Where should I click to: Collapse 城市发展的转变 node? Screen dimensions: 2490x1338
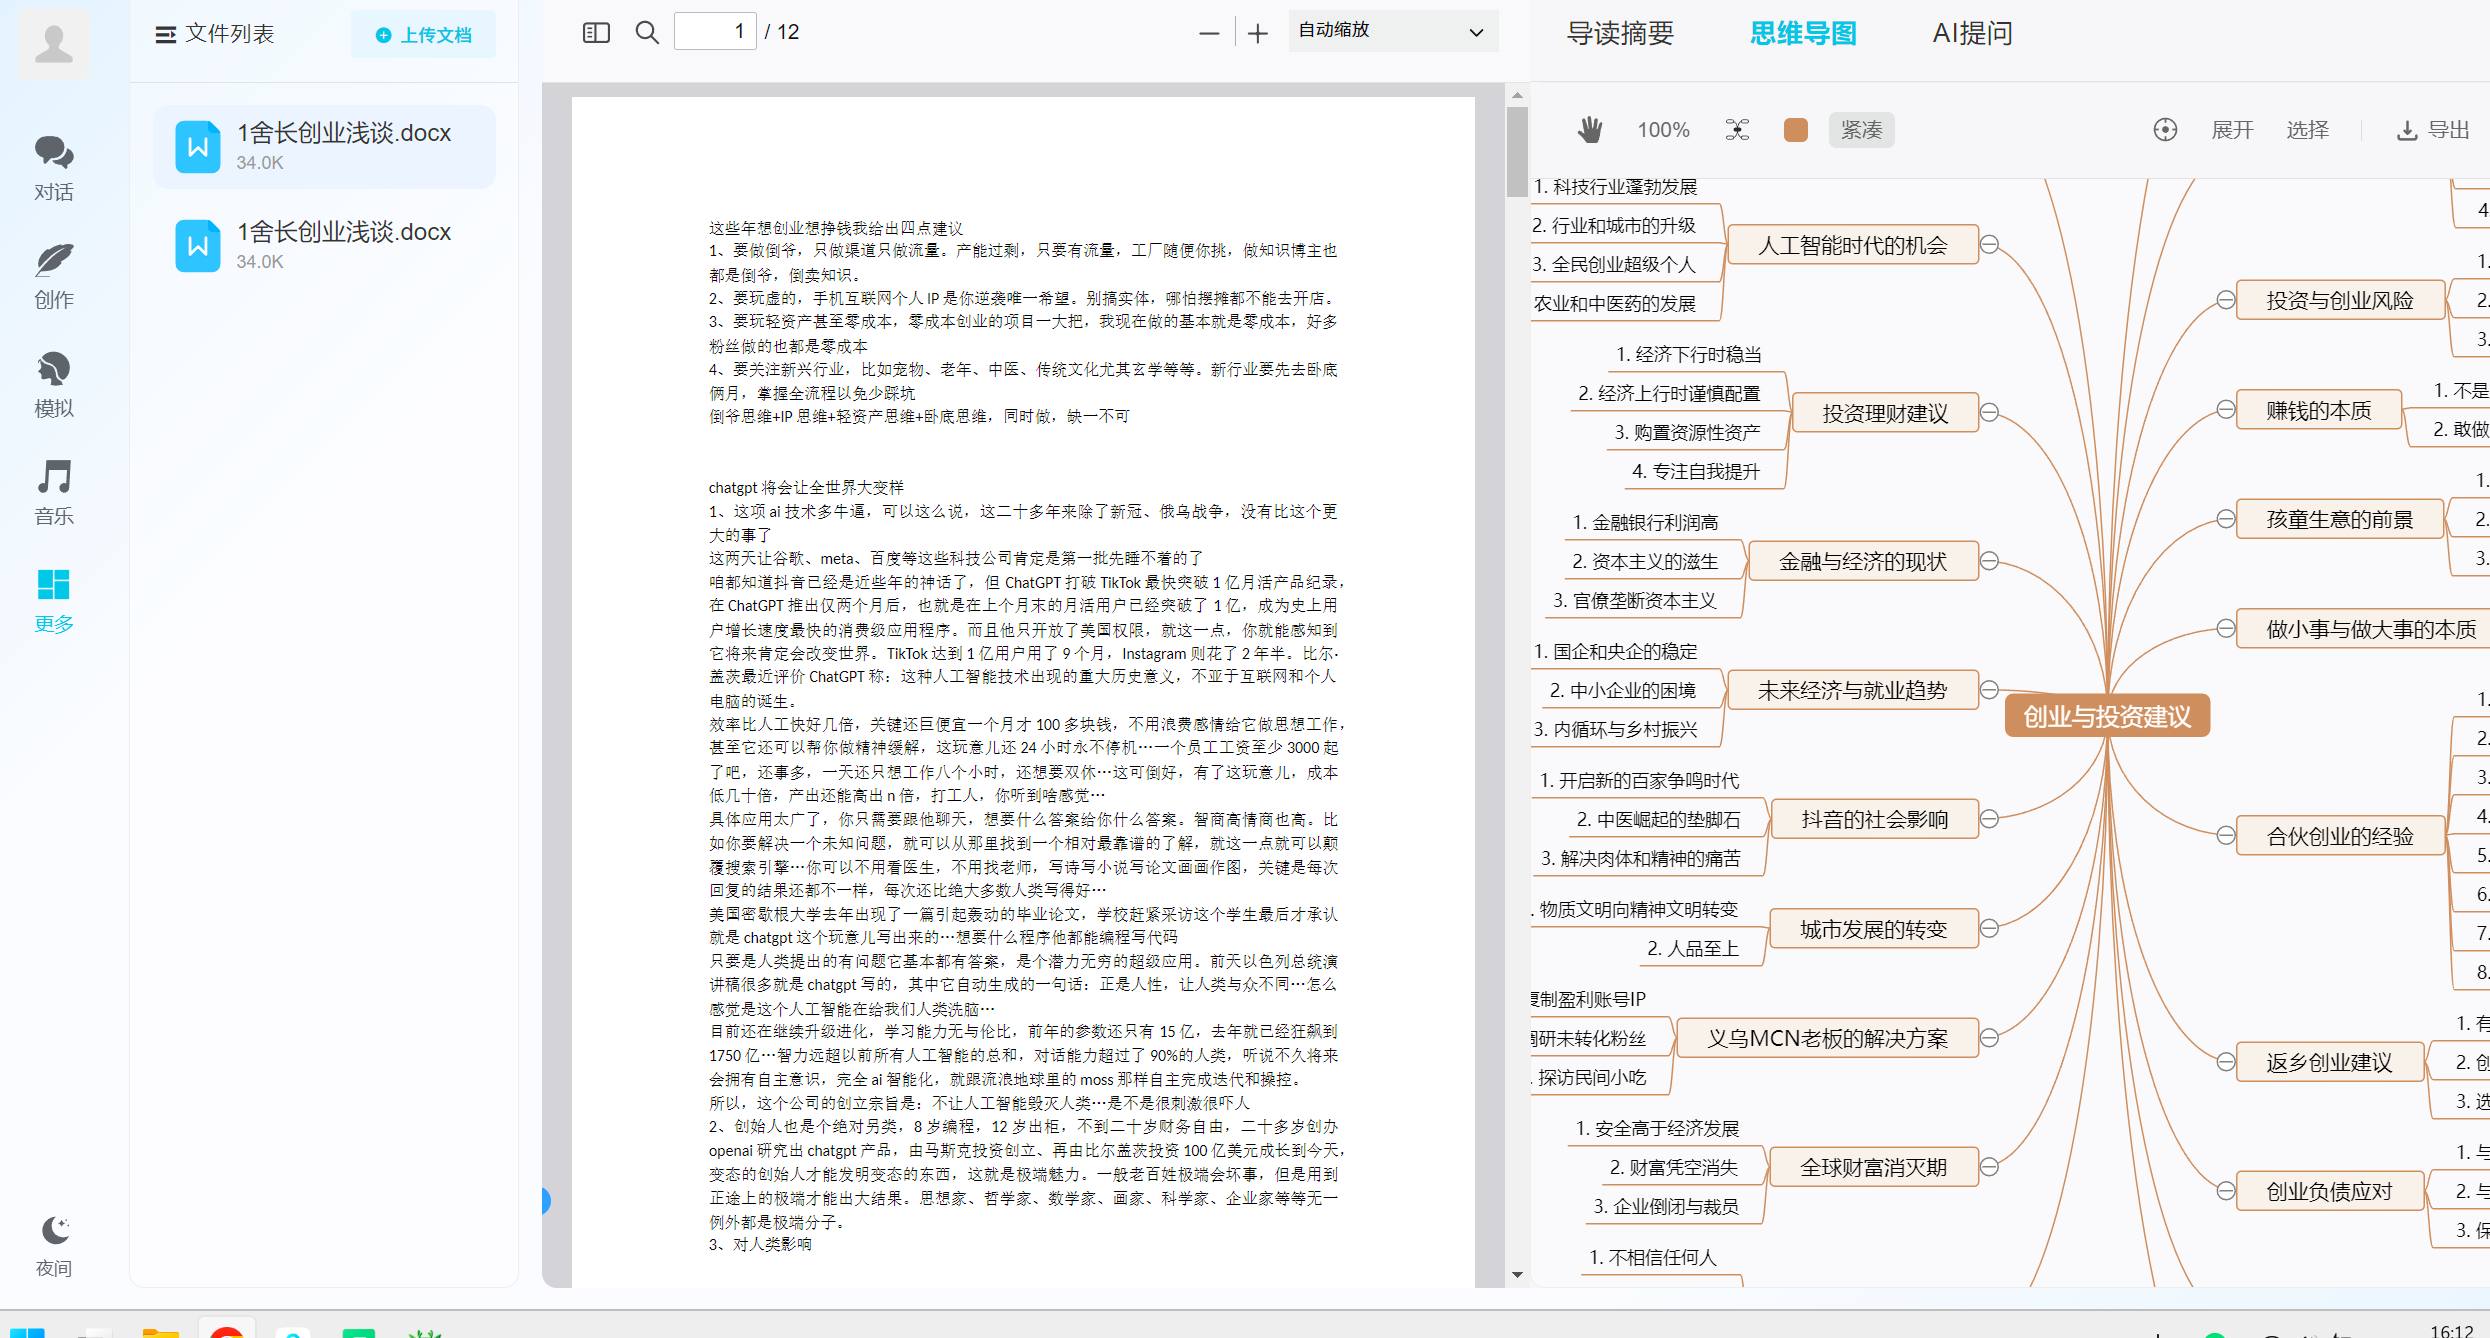1990,928
